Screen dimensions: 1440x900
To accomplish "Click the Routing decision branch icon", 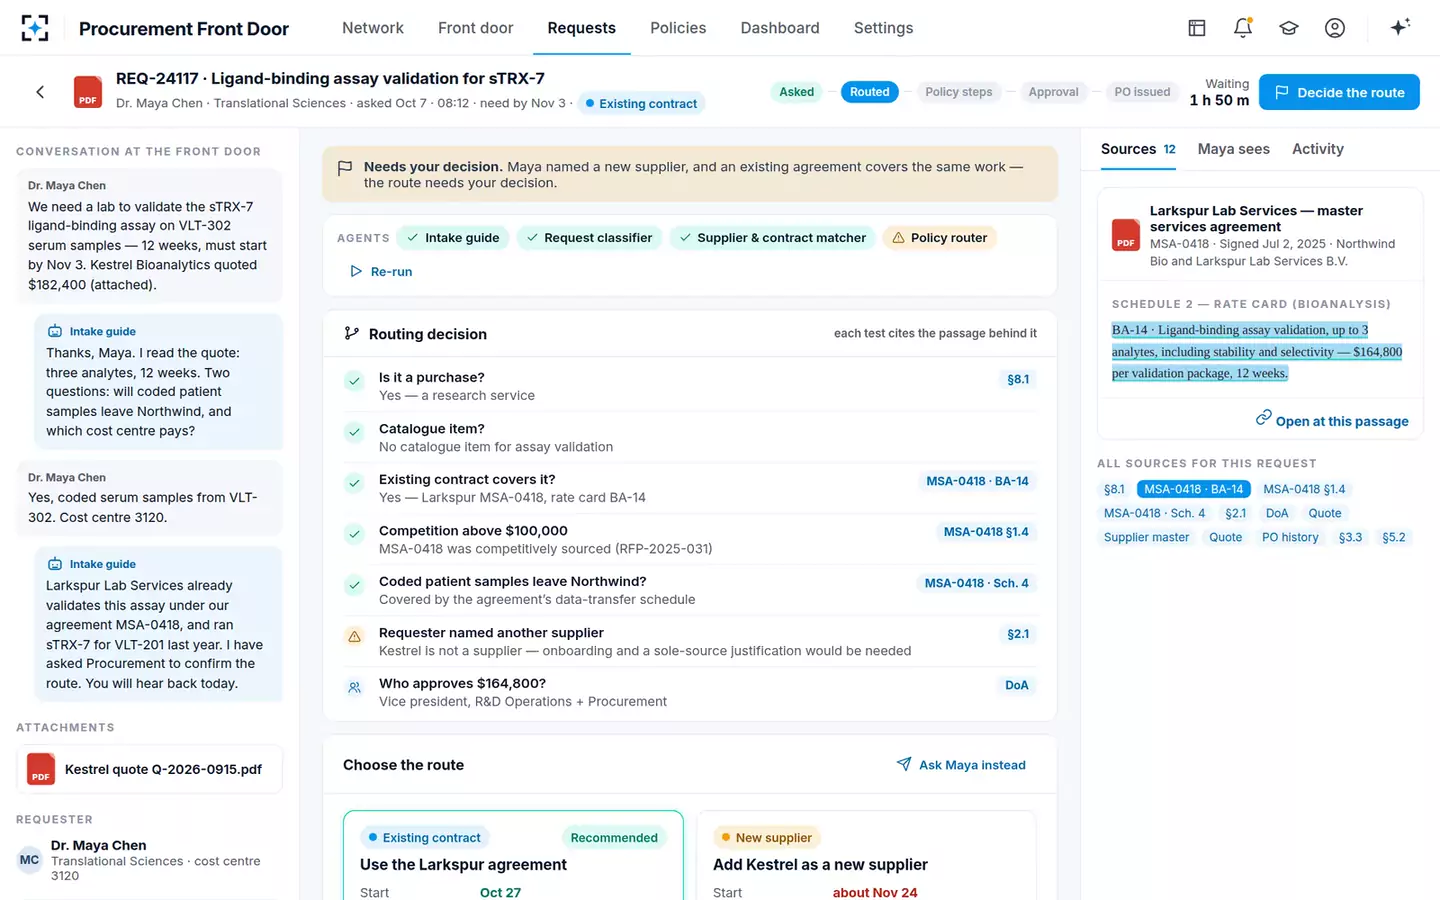I will (352, 333).
